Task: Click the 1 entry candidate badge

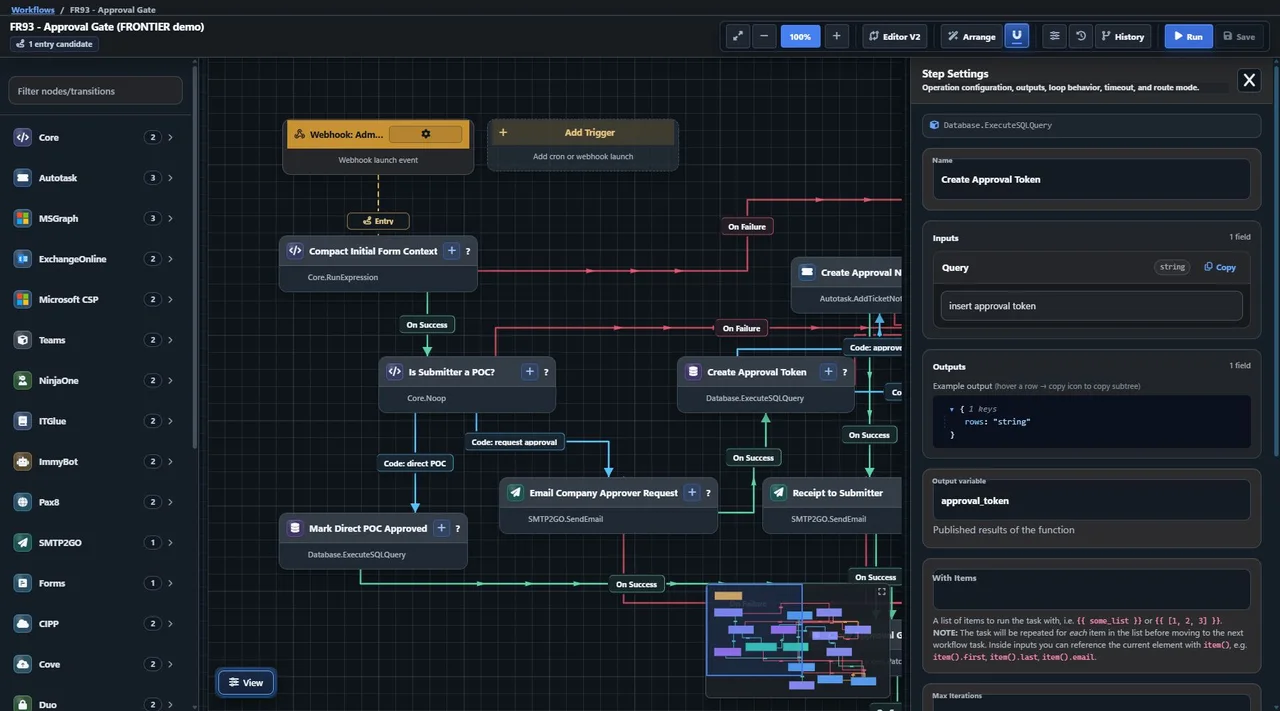Action: pyautogui.click(x=54, y=44)
